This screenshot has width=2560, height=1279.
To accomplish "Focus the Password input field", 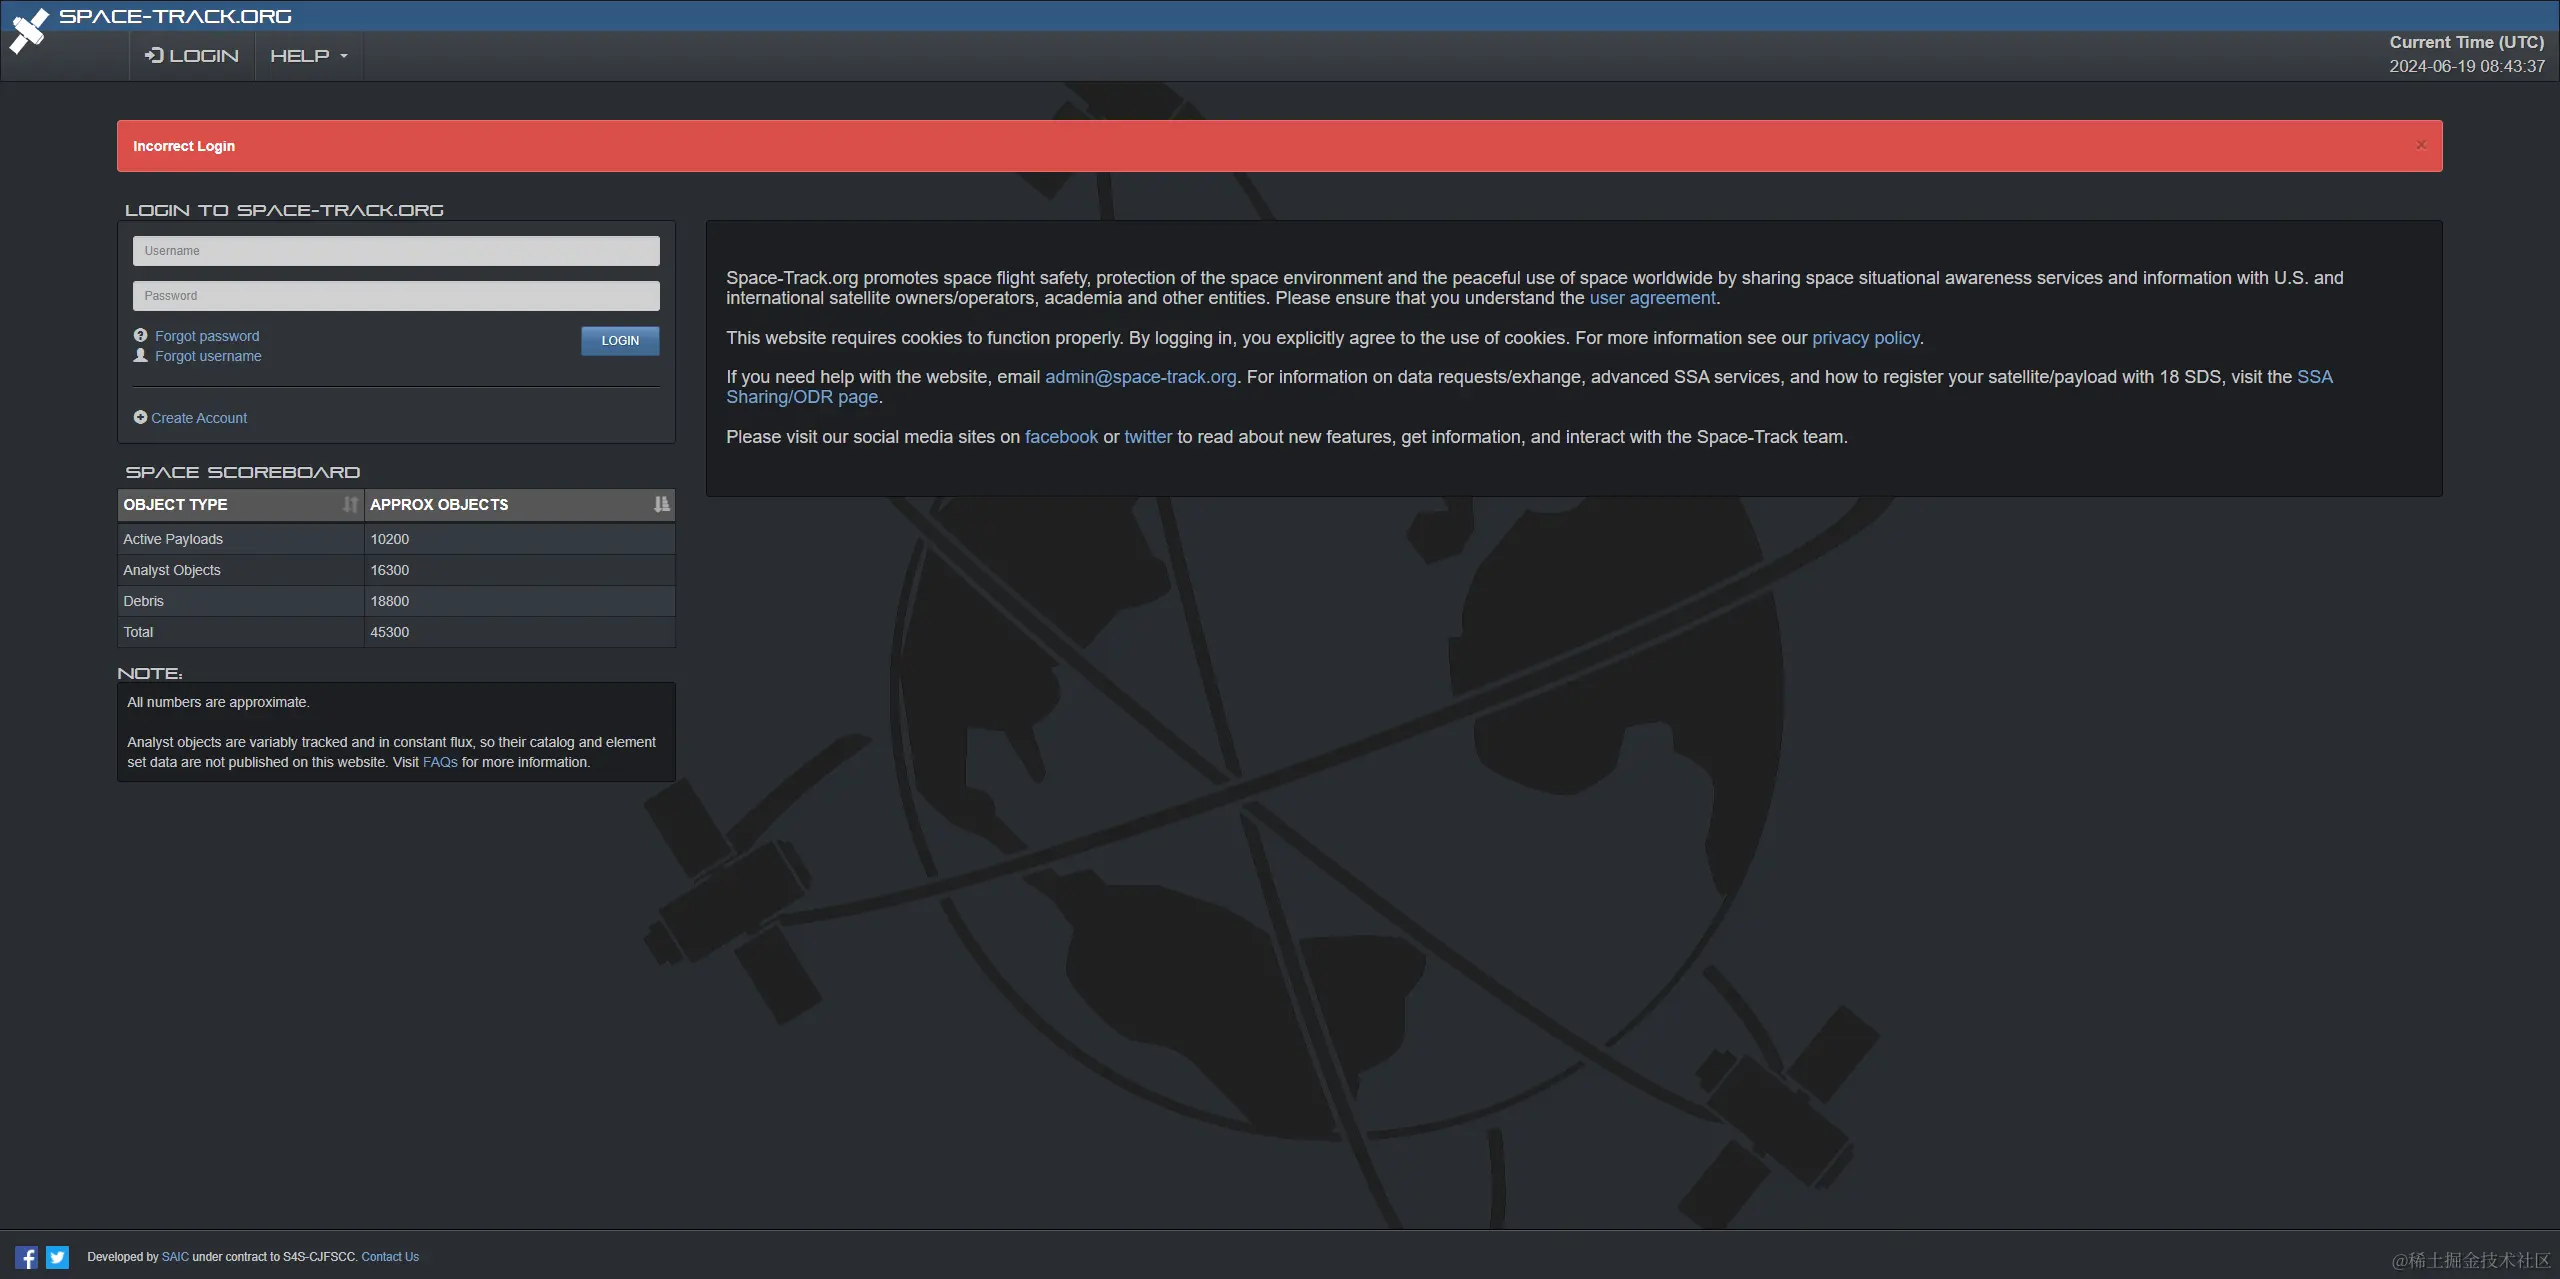I will (x=396, y=296).
